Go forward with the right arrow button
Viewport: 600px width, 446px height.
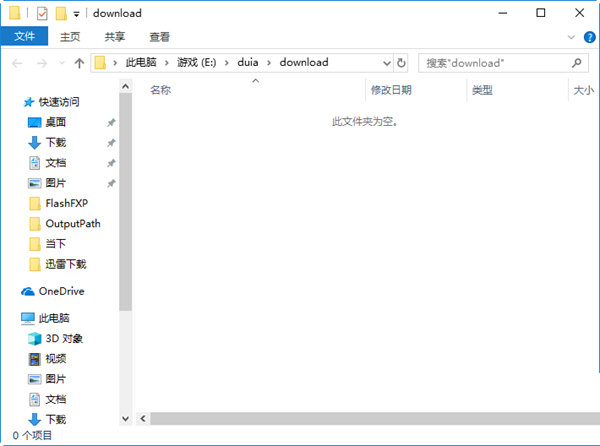tap(42, 63)
